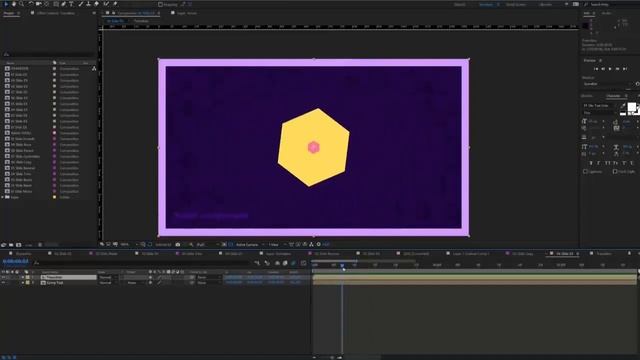The image size is (640, 360).
Task: Switch to the Effect Controls panel tab
Action: [x=56, y=13]
